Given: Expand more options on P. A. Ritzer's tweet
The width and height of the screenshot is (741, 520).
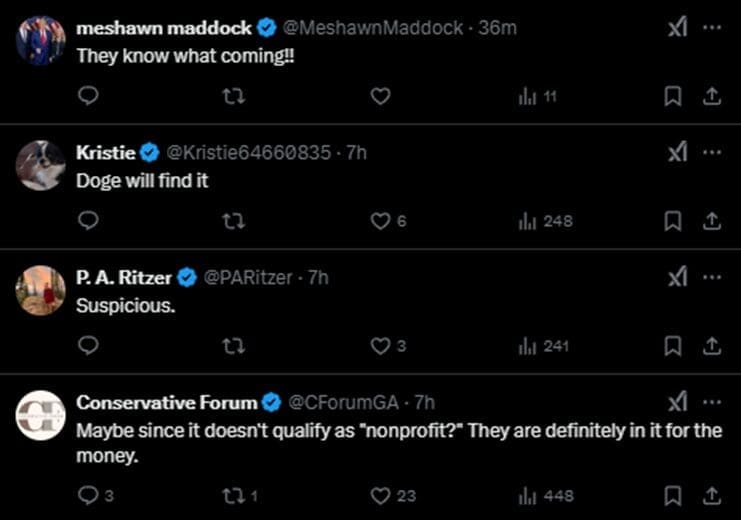Looking at the screenshot, I should pos(711,277).
